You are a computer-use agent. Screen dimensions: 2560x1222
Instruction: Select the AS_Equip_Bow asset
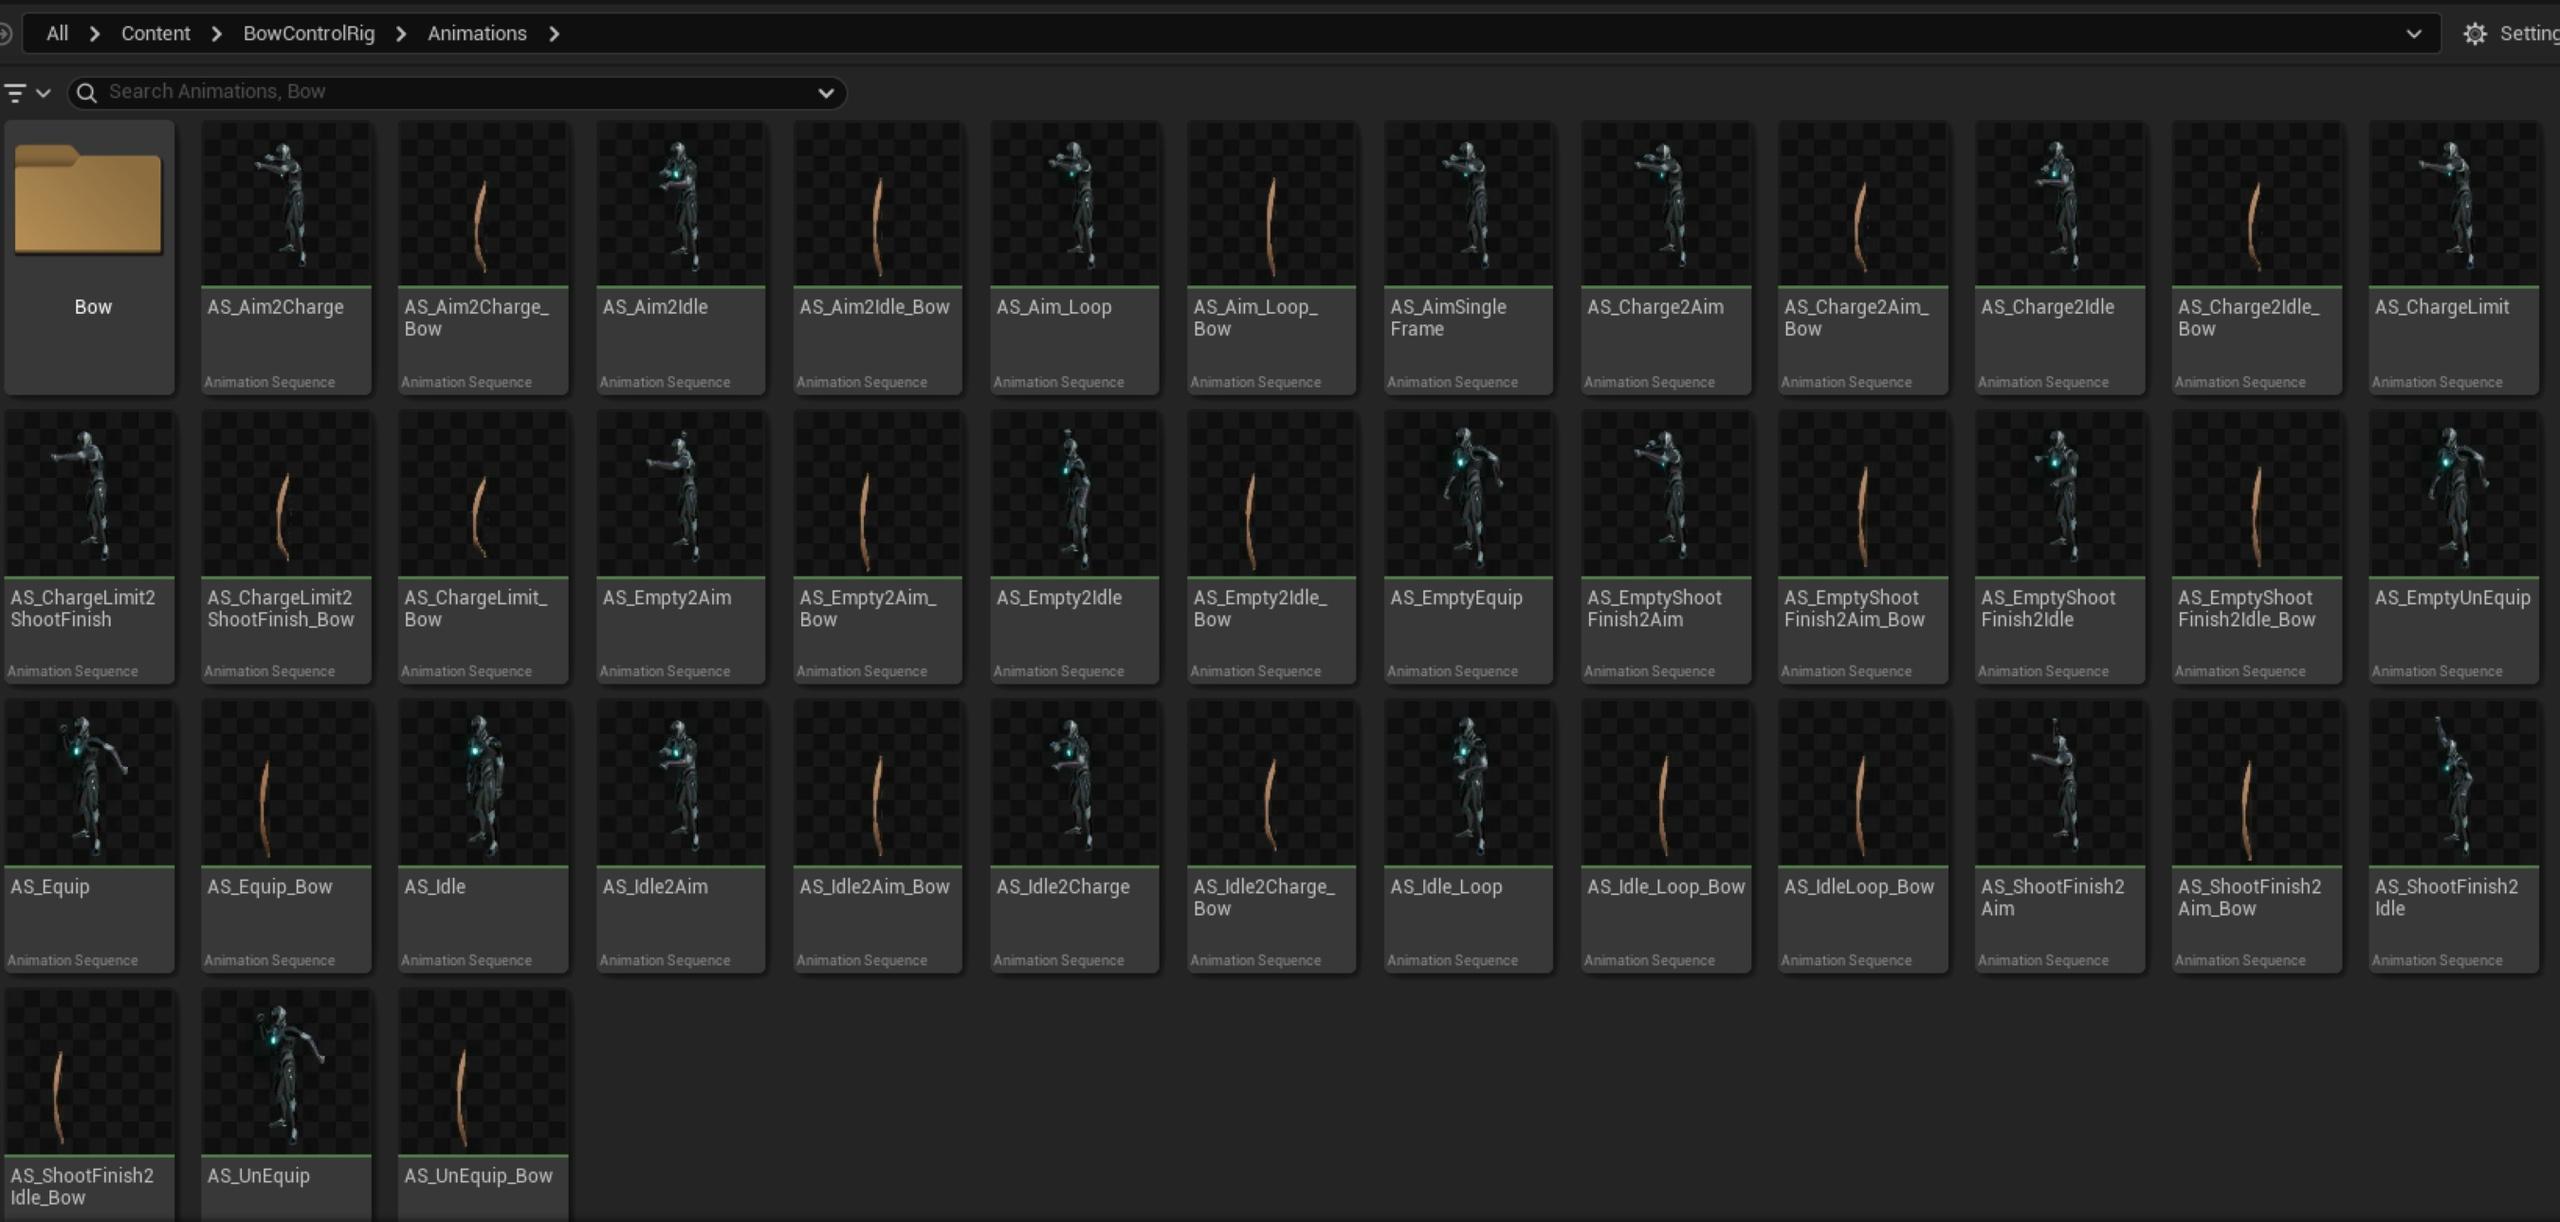(286, 784)
